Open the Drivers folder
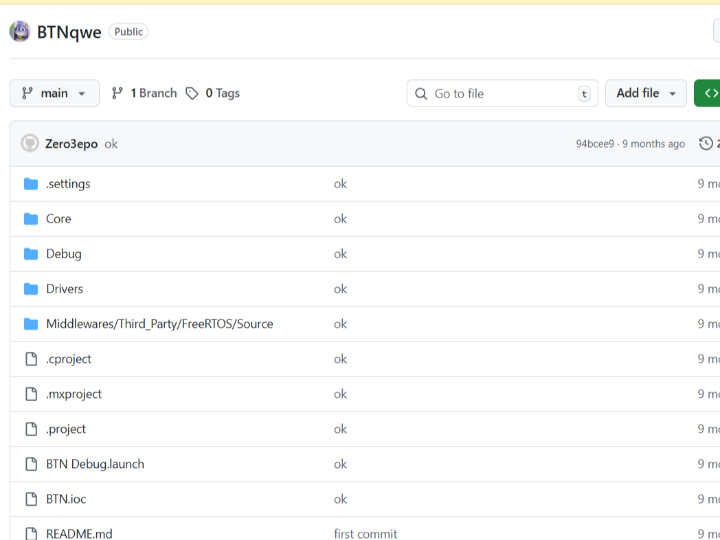The width and height of the screenshot is (720, 540). click(64, 289)
